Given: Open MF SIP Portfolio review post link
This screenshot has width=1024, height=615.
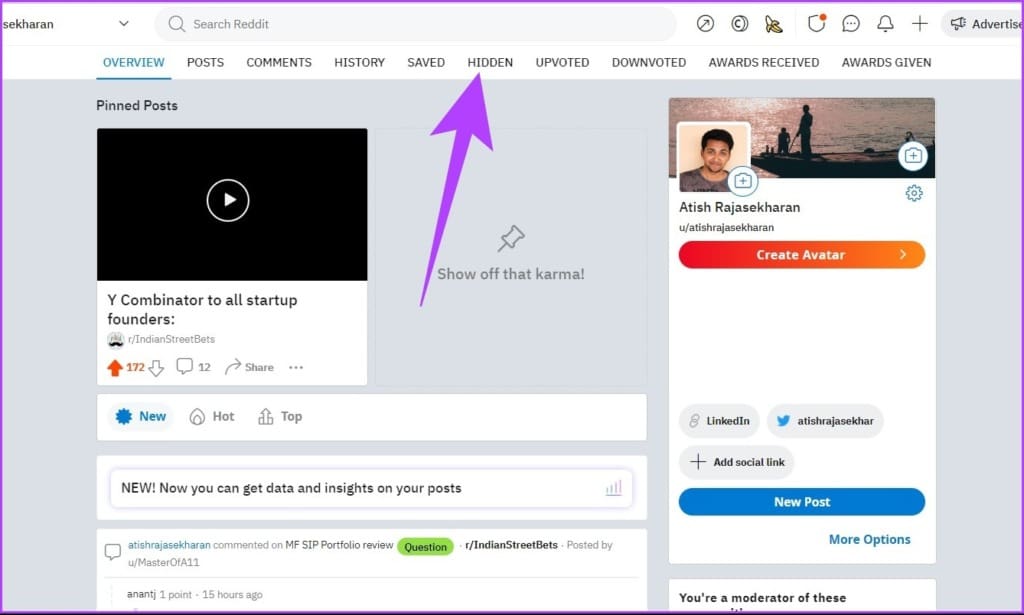Looking at the screenshot, I should (339, 545).
